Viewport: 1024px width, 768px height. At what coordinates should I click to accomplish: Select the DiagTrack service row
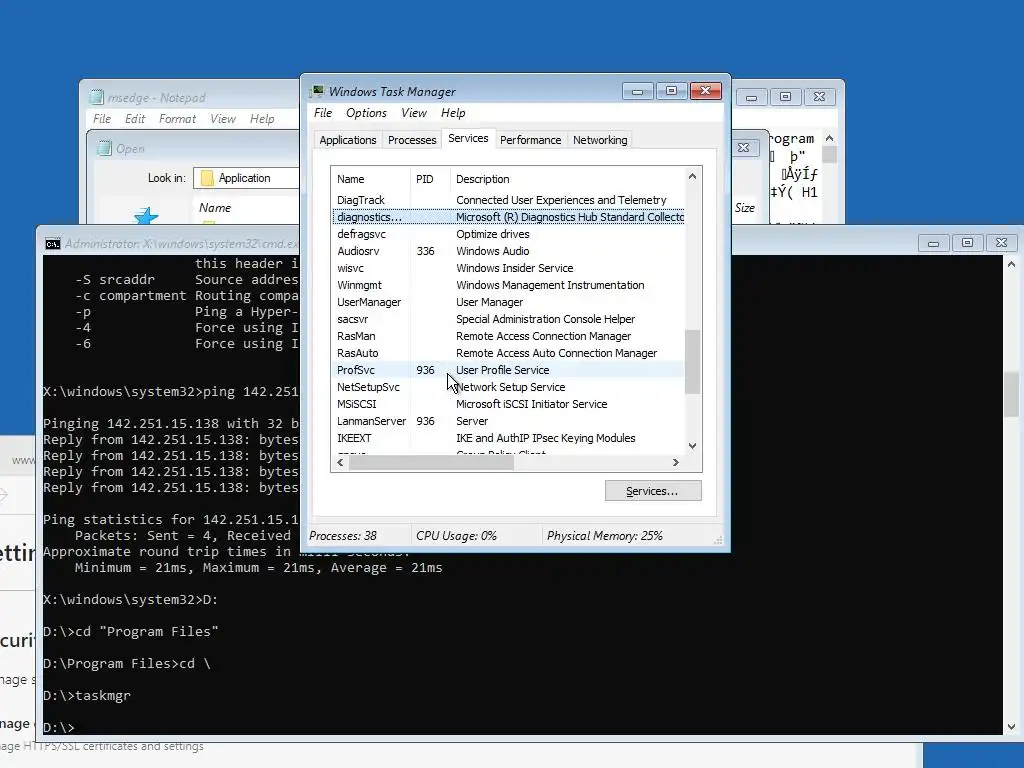[508, 200]
